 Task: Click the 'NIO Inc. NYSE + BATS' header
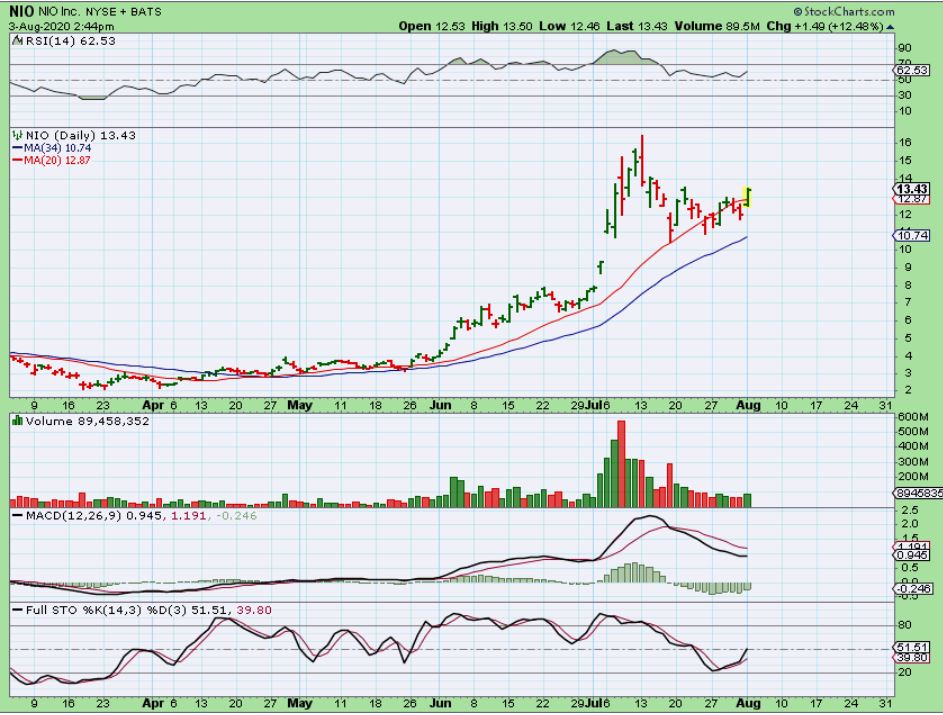point(100,12)
